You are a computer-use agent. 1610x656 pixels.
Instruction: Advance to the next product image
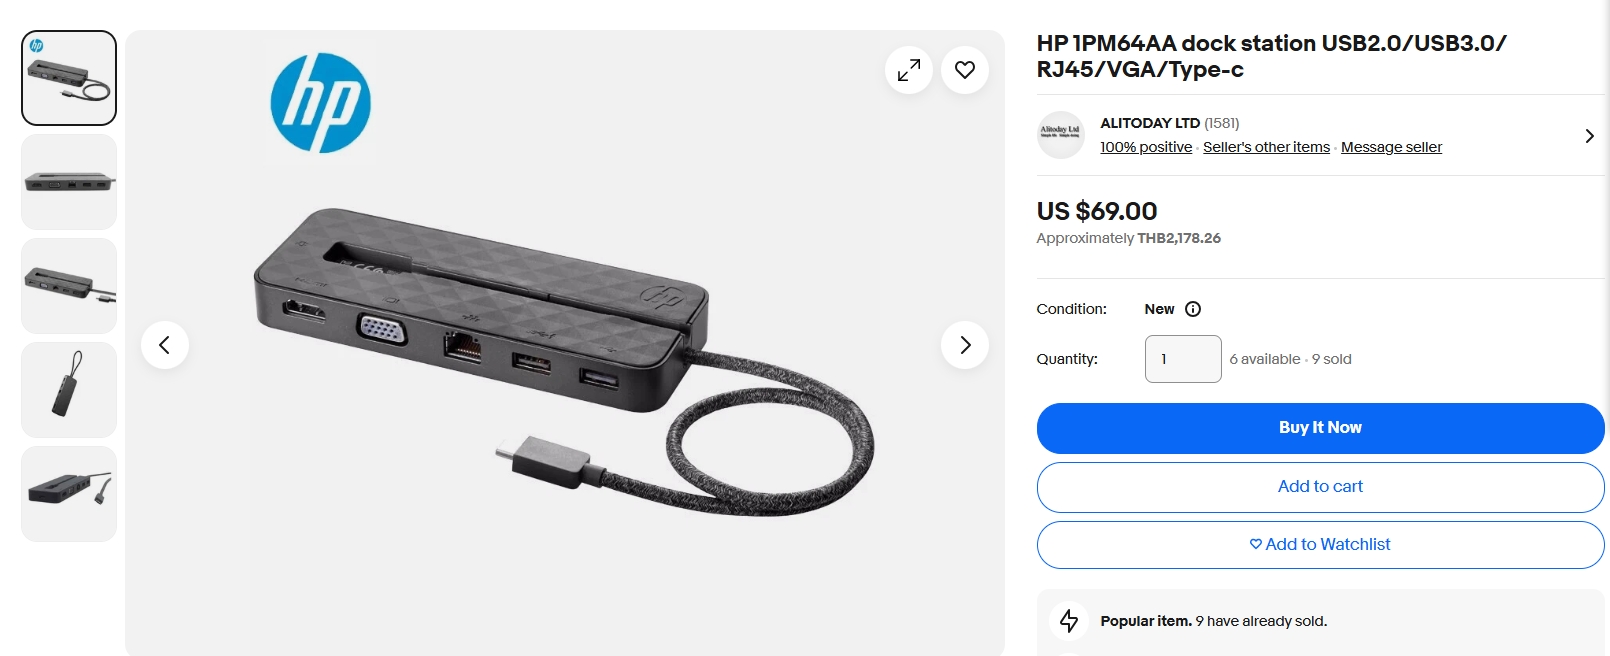965,345
